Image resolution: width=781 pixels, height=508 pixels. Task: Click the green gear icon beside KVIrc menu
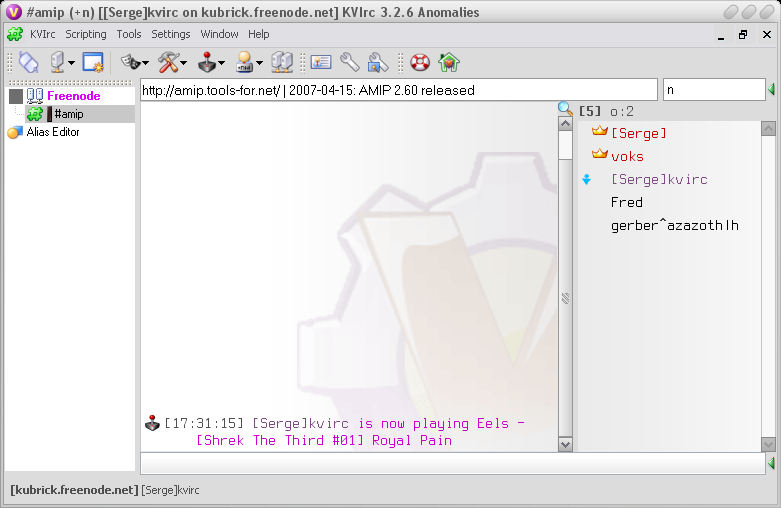point(15,34)
